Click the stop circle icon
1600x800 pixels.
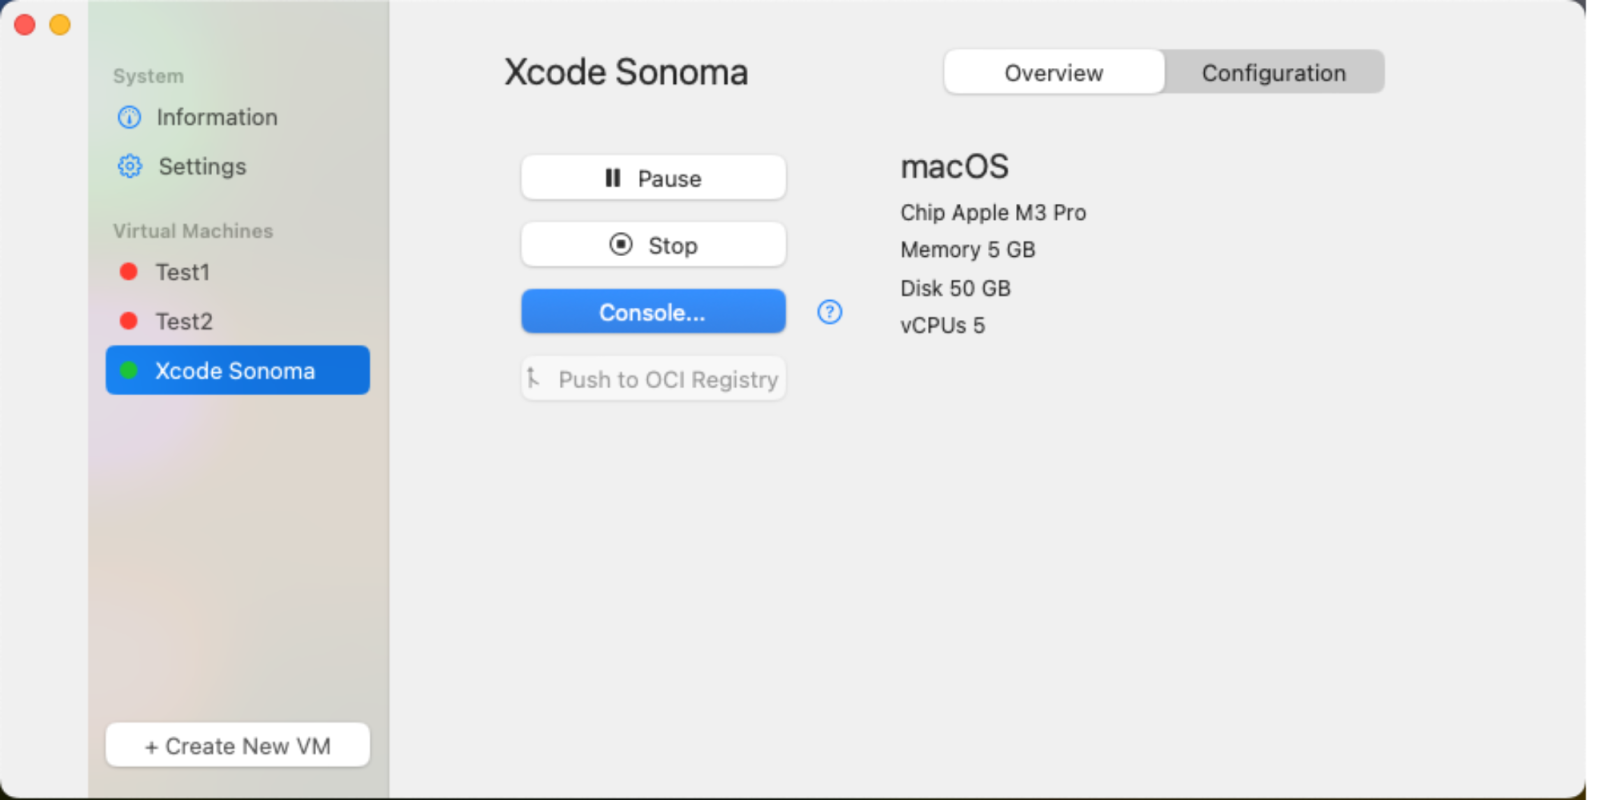tap(621, 245)
